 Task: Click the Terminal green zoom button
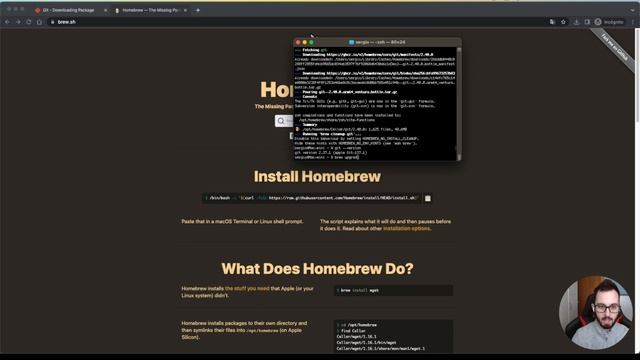(x=311, y=42)
